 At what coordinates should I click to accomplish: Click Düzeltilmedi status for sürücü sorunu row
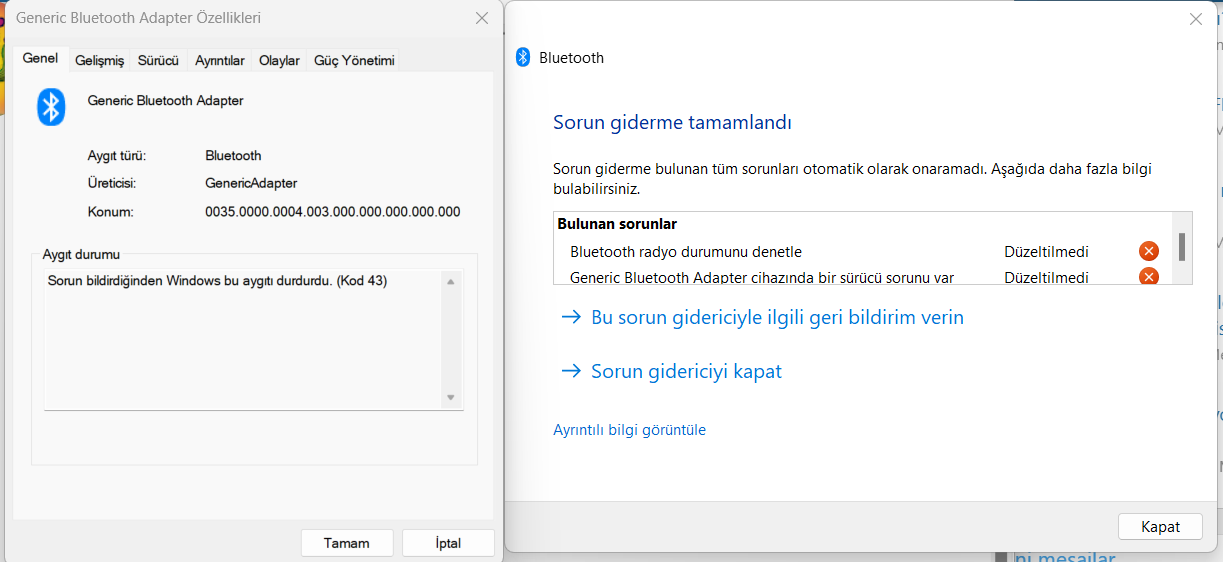click(x=1046, y=278)
